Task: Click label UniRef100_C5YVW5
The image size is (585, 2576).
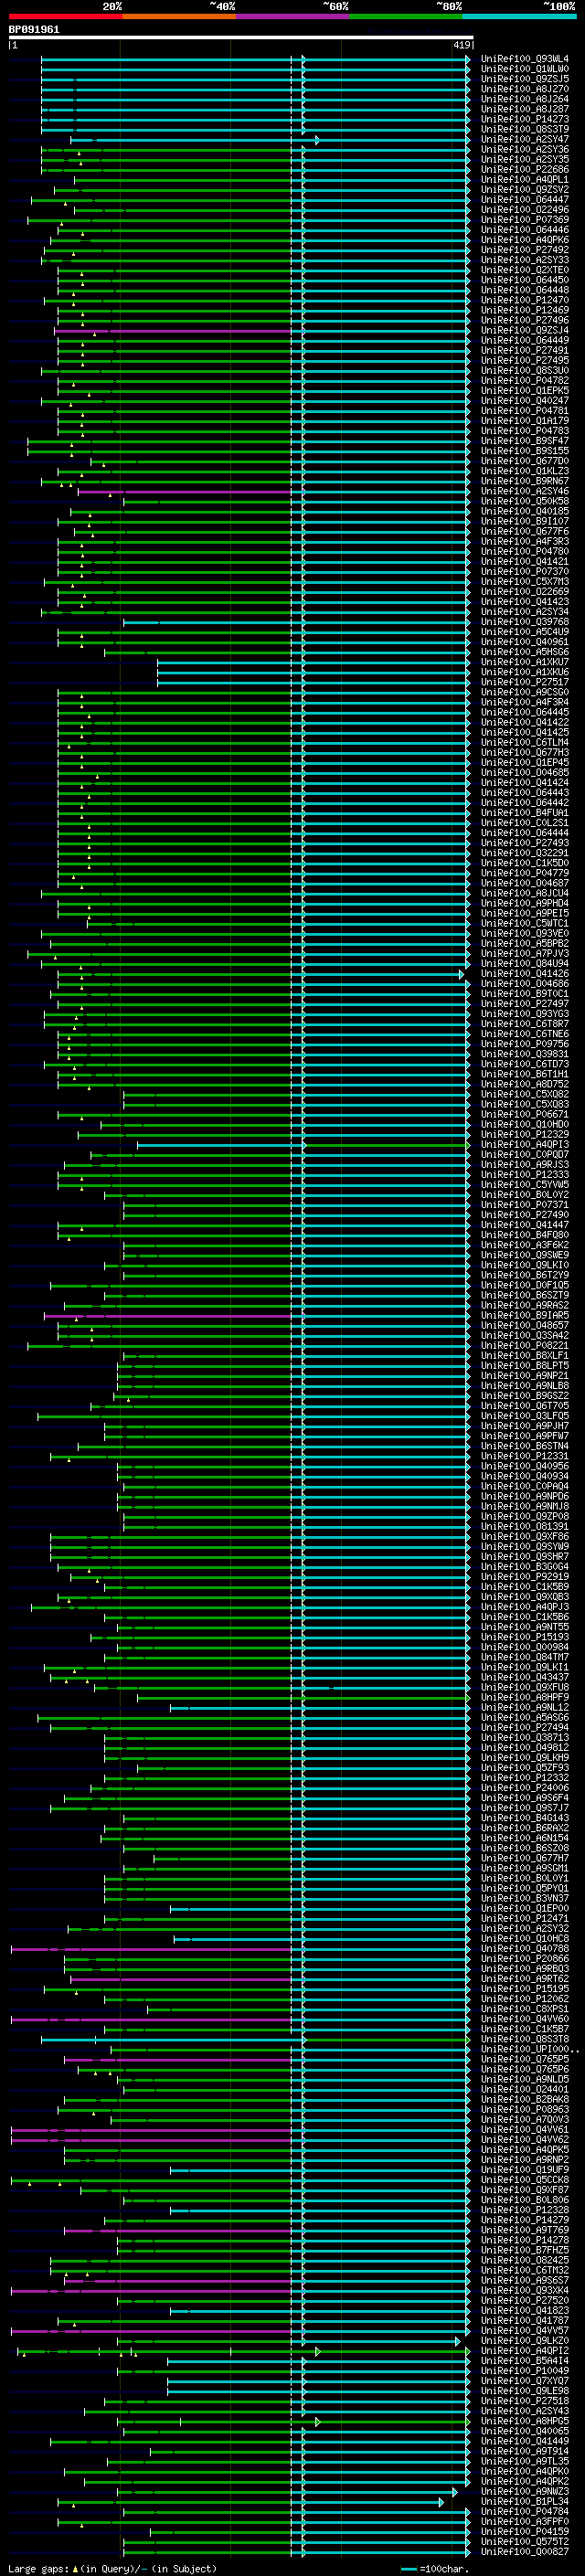Action: tap(525, 1185)
